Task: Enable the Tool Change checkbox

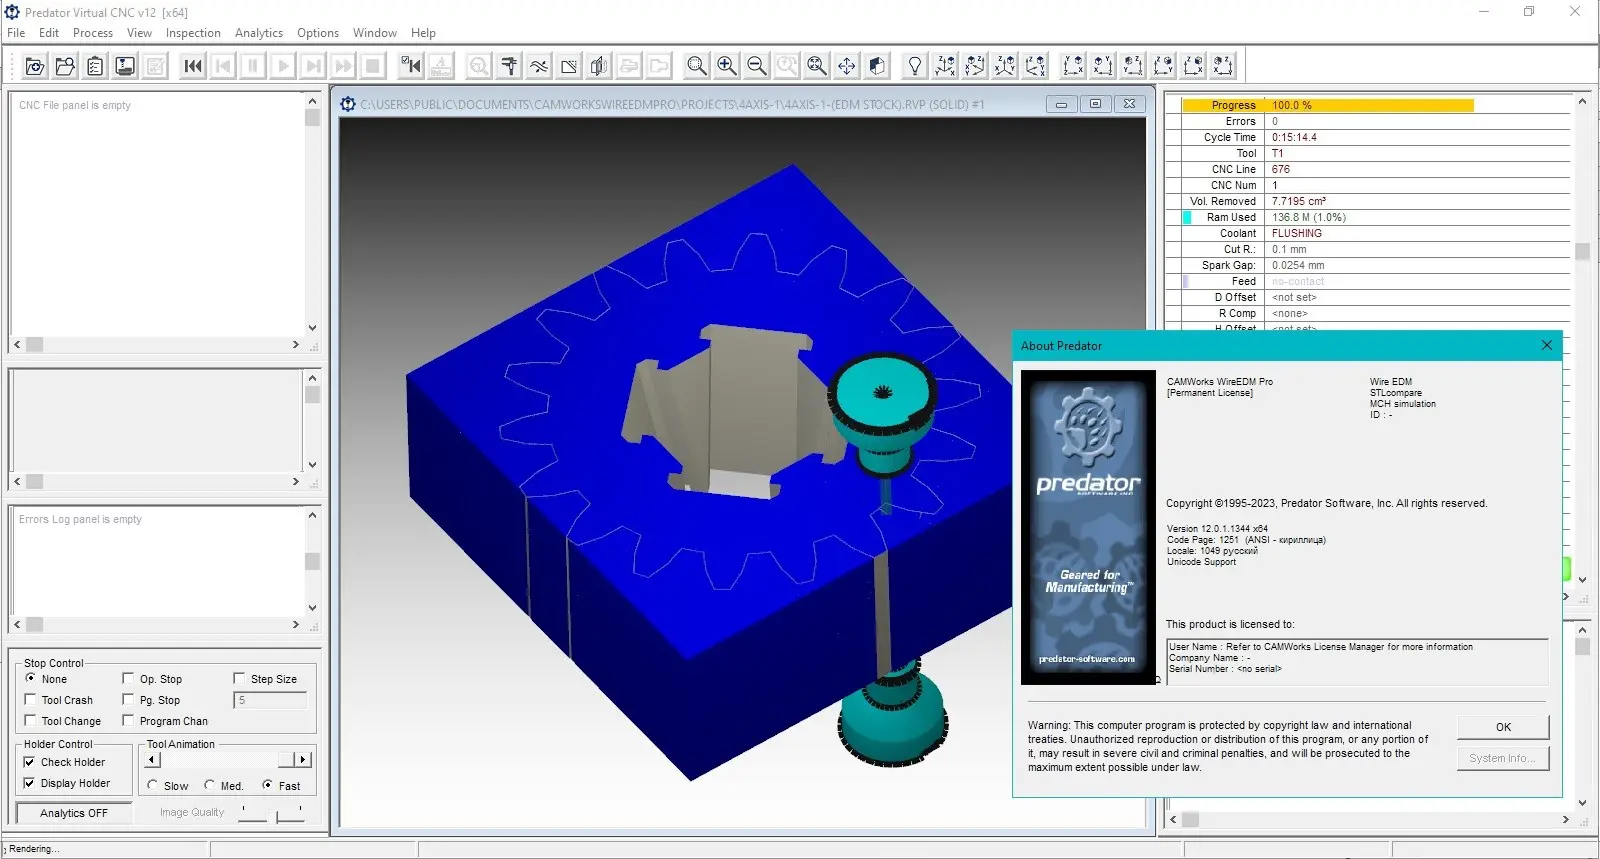Action: [30, 720]
